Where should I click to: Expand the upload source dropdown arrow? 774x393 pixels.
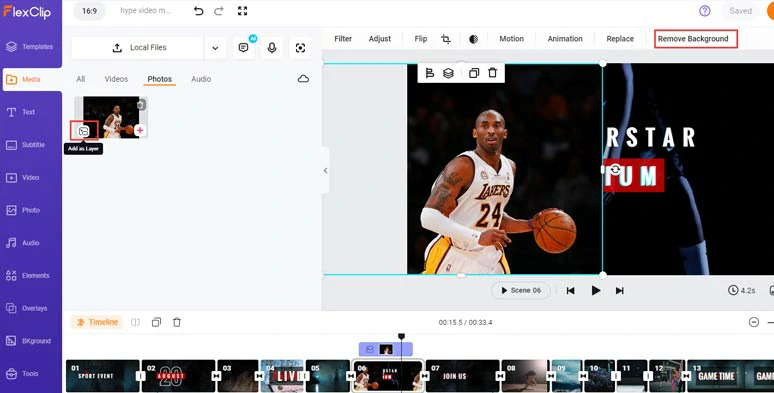pyautogui.click(x=215, y=48)
